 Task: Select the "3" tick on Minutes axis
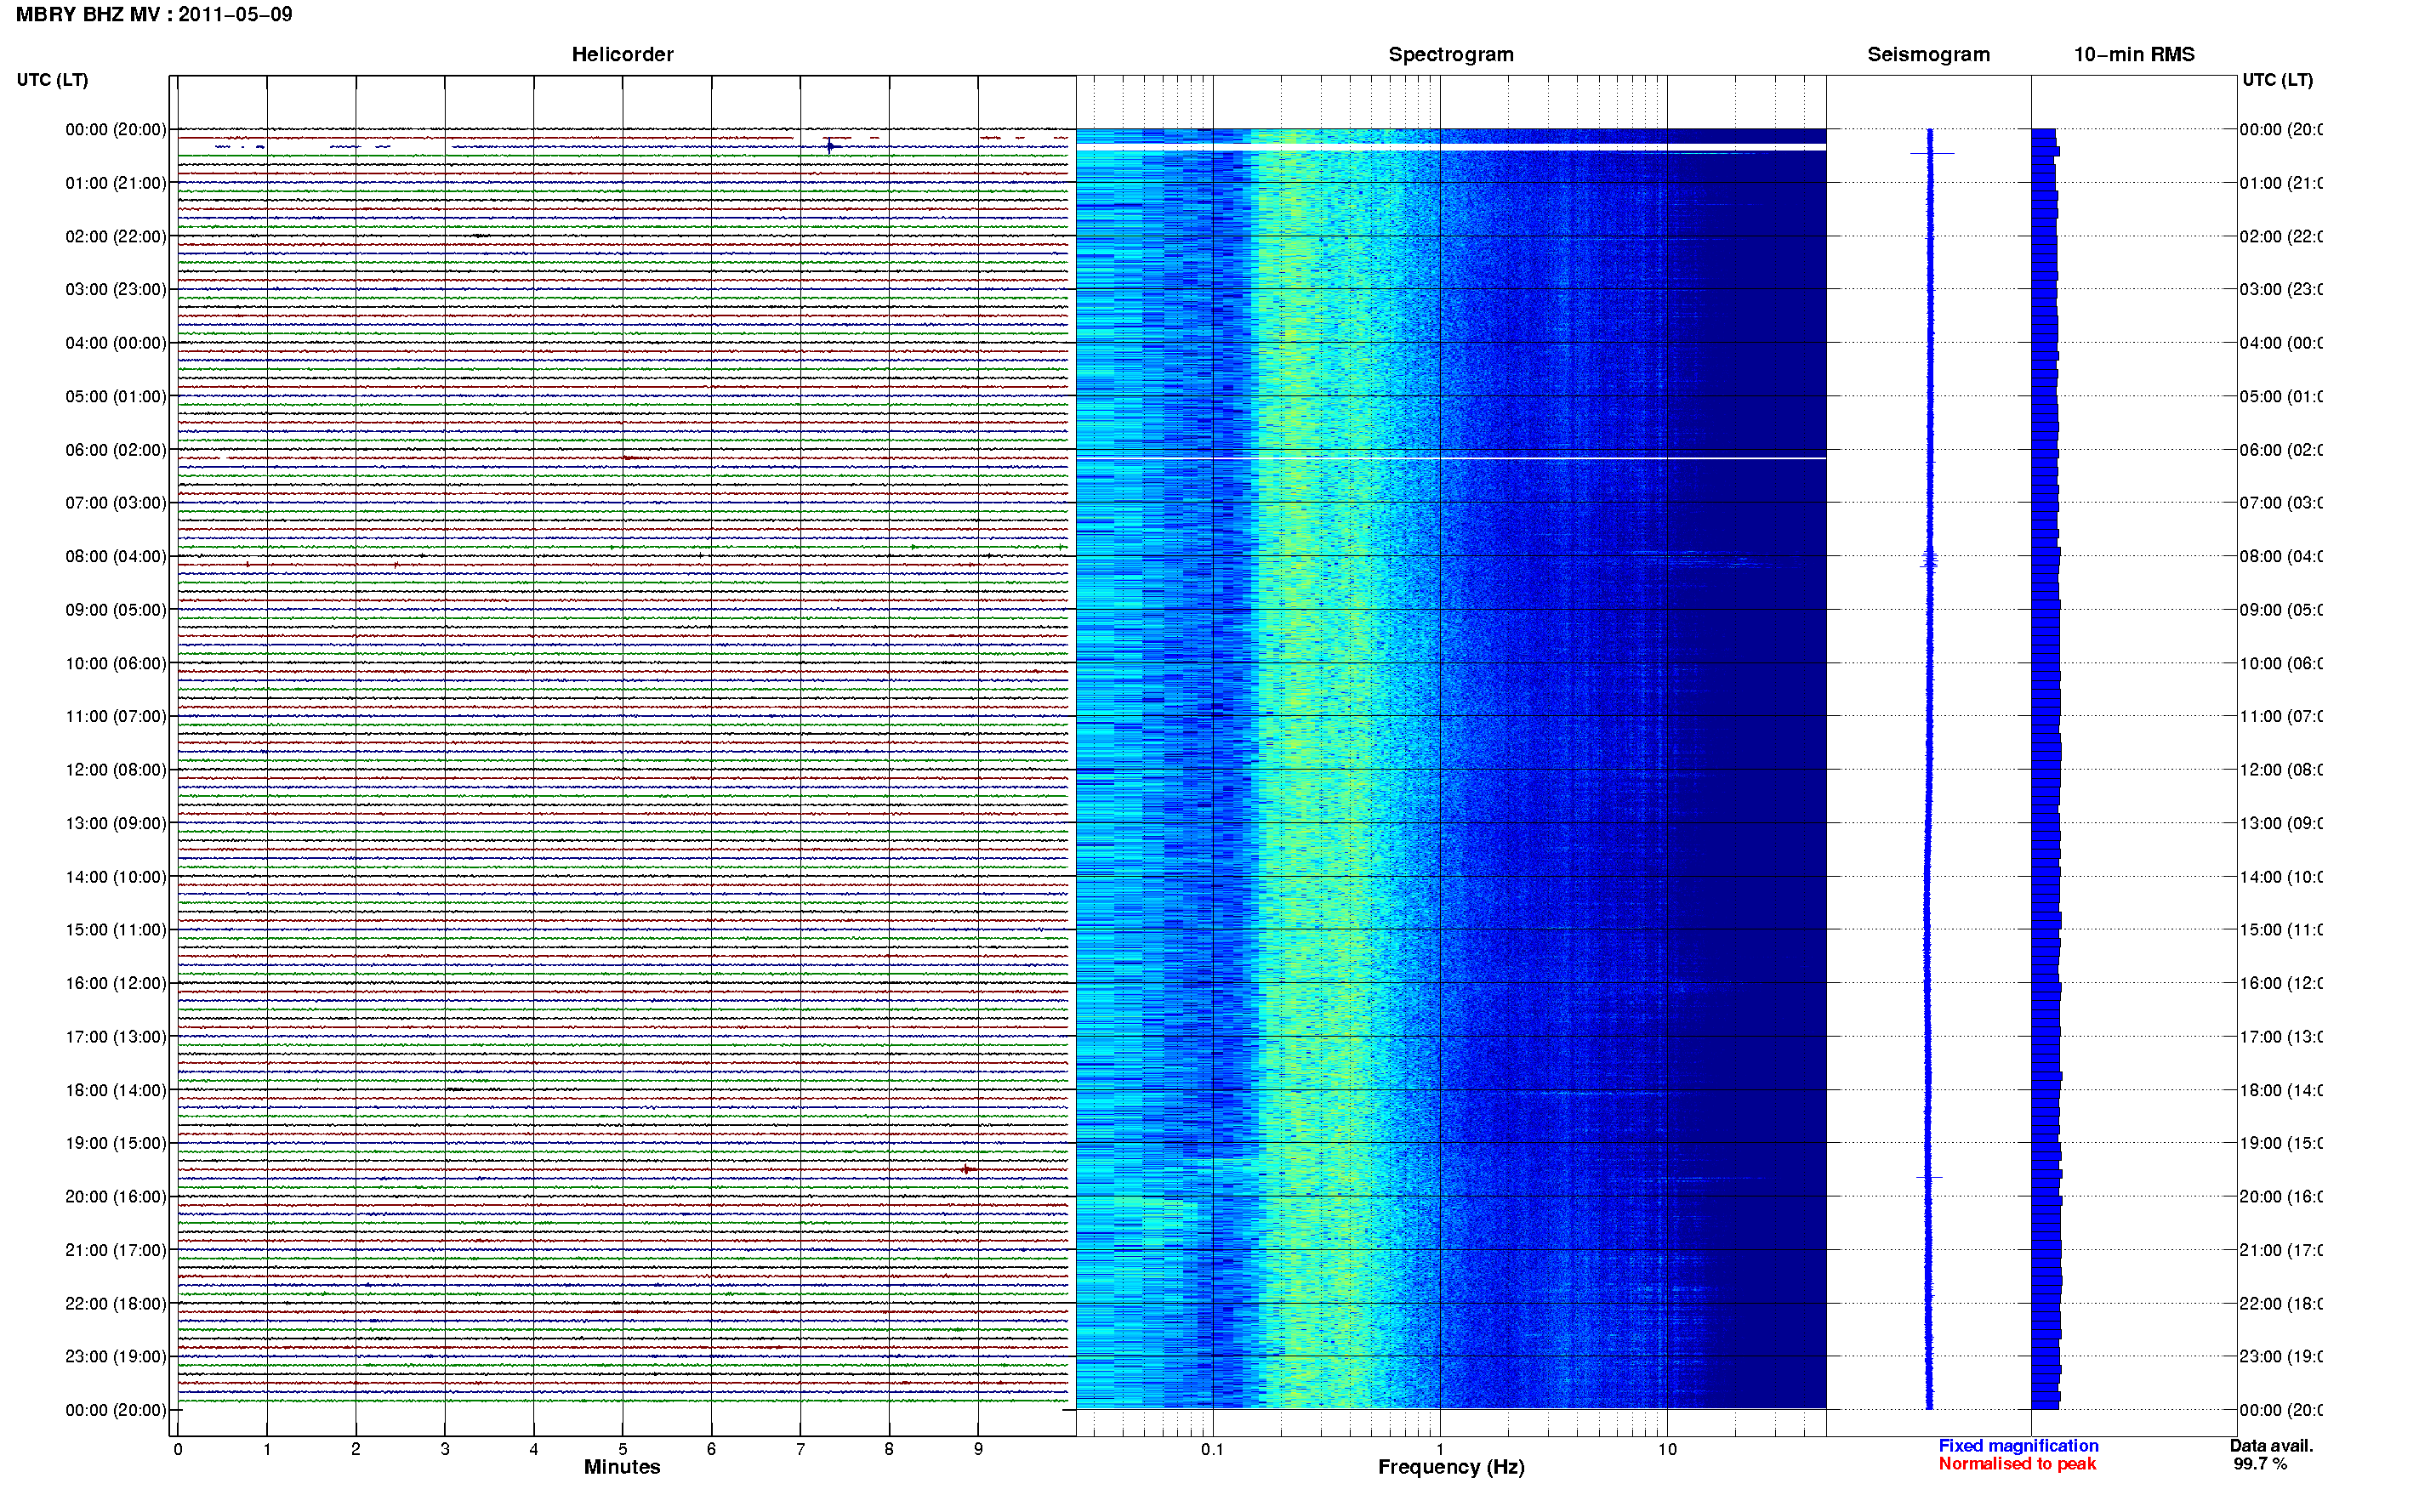click(445, 1449)
